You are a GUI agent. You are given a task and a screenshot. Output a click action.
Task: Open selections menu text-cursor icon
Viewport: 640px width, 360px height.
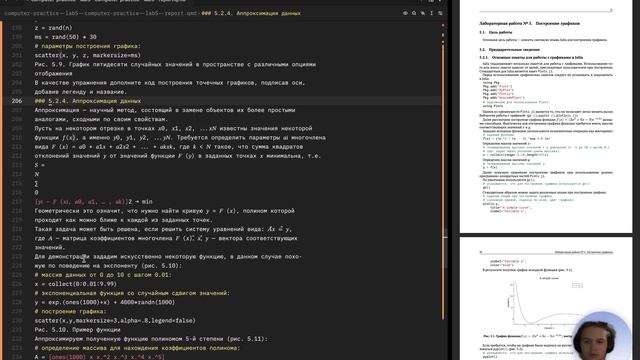[431, 13]
